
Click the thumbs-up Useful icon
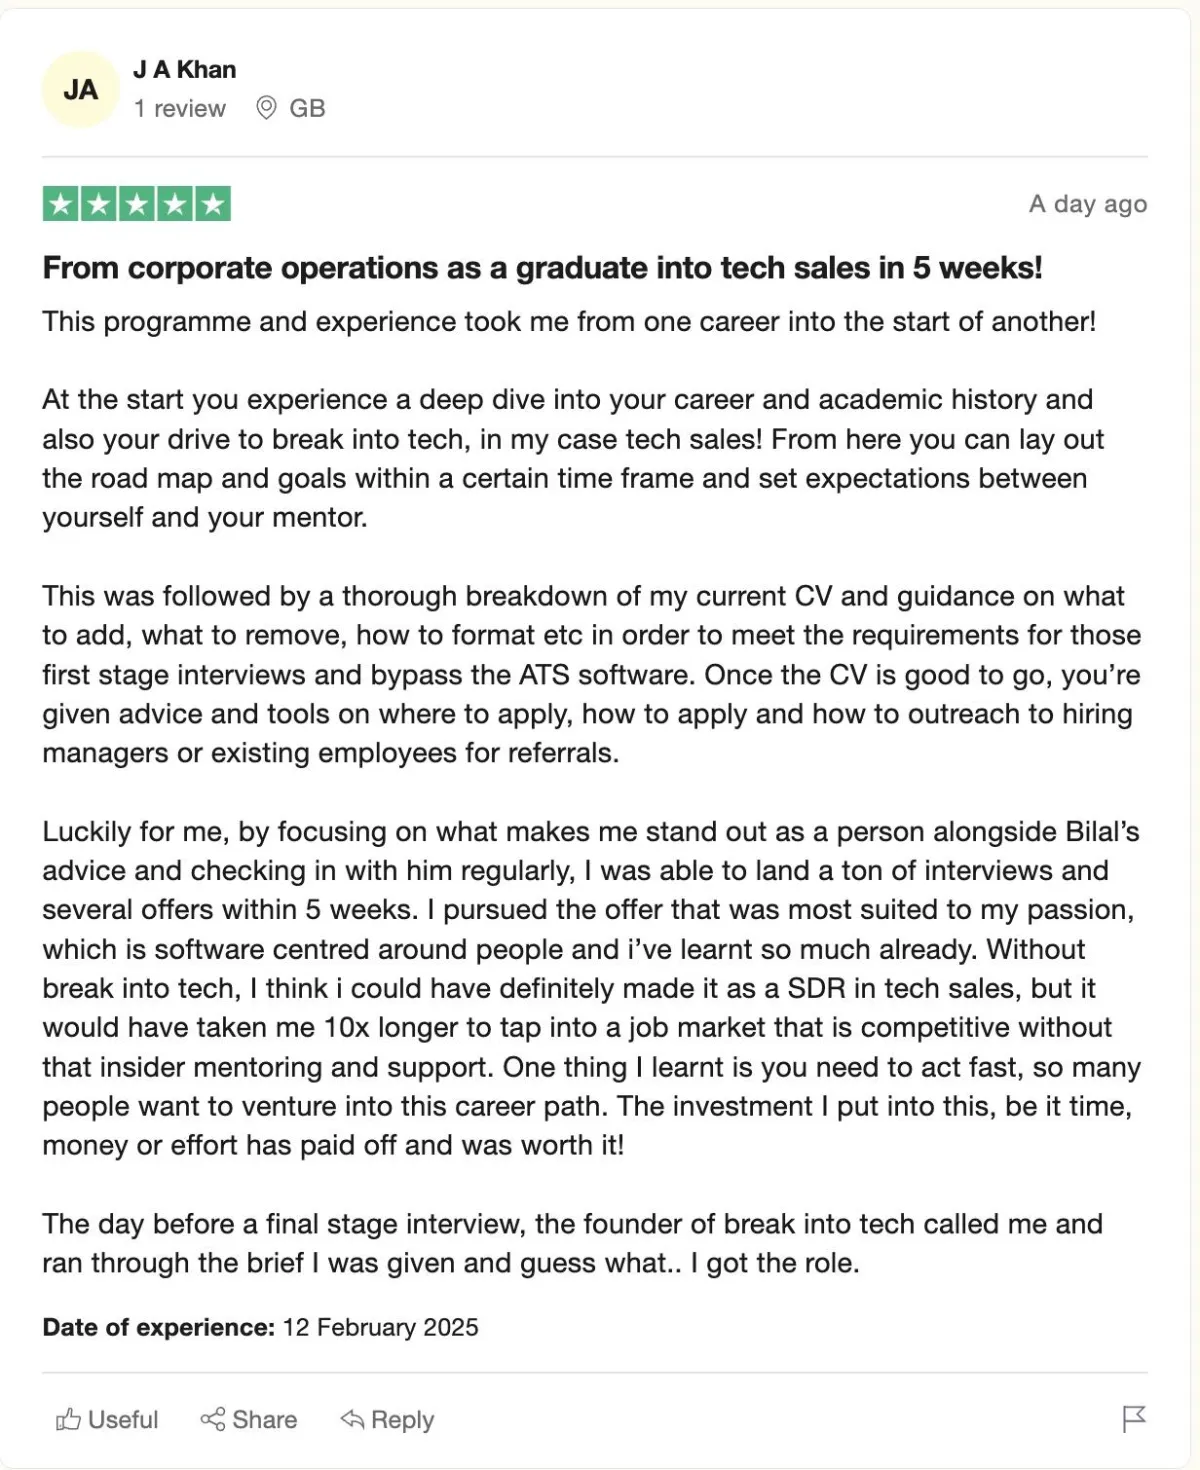coord(68,1419)
